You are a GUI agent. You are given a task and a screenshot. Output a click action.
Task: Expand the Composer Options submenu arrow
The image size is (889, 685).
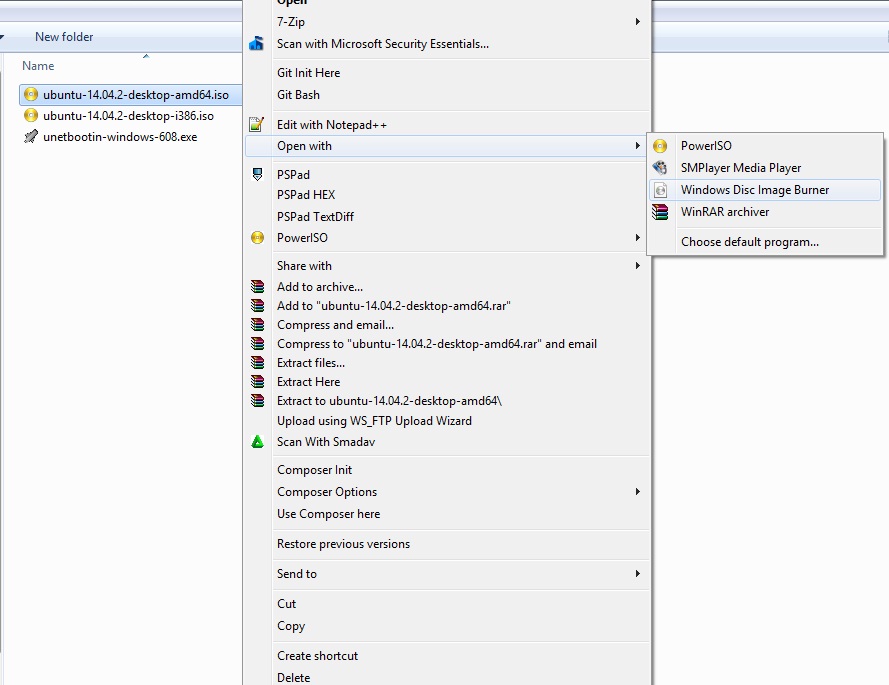pos(638,492)
